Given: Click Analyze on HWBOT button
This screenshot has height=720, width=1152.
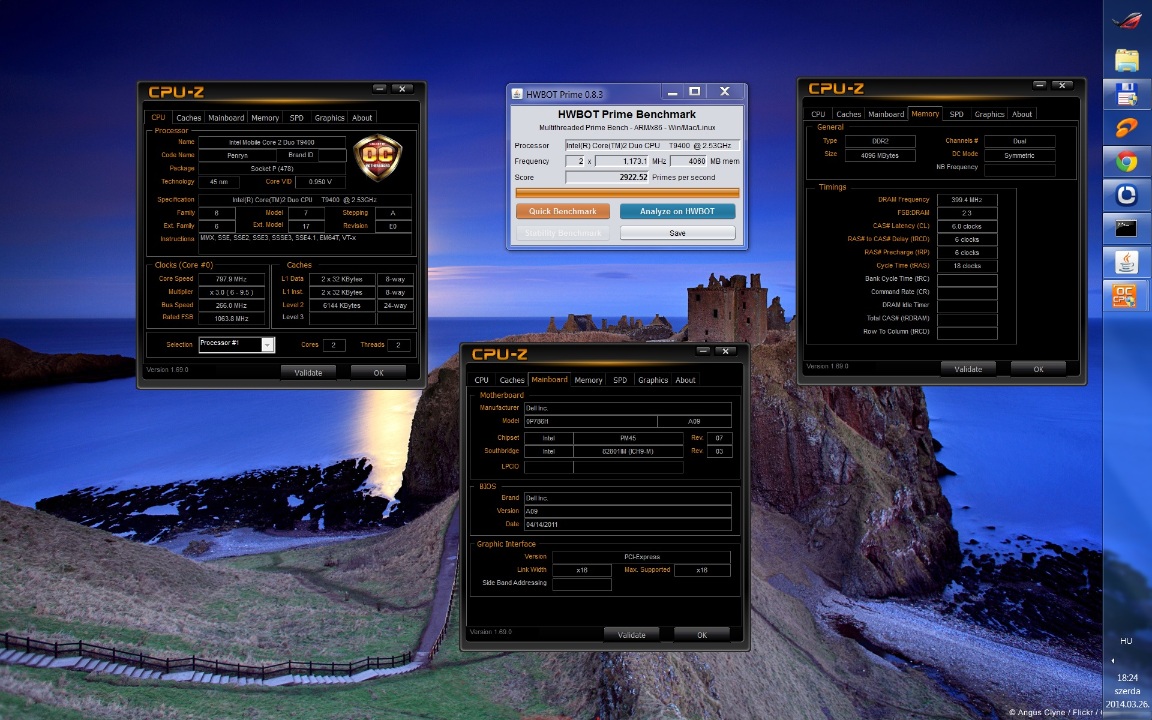Looking at the screenshot, I should click(x=677, y=211).
